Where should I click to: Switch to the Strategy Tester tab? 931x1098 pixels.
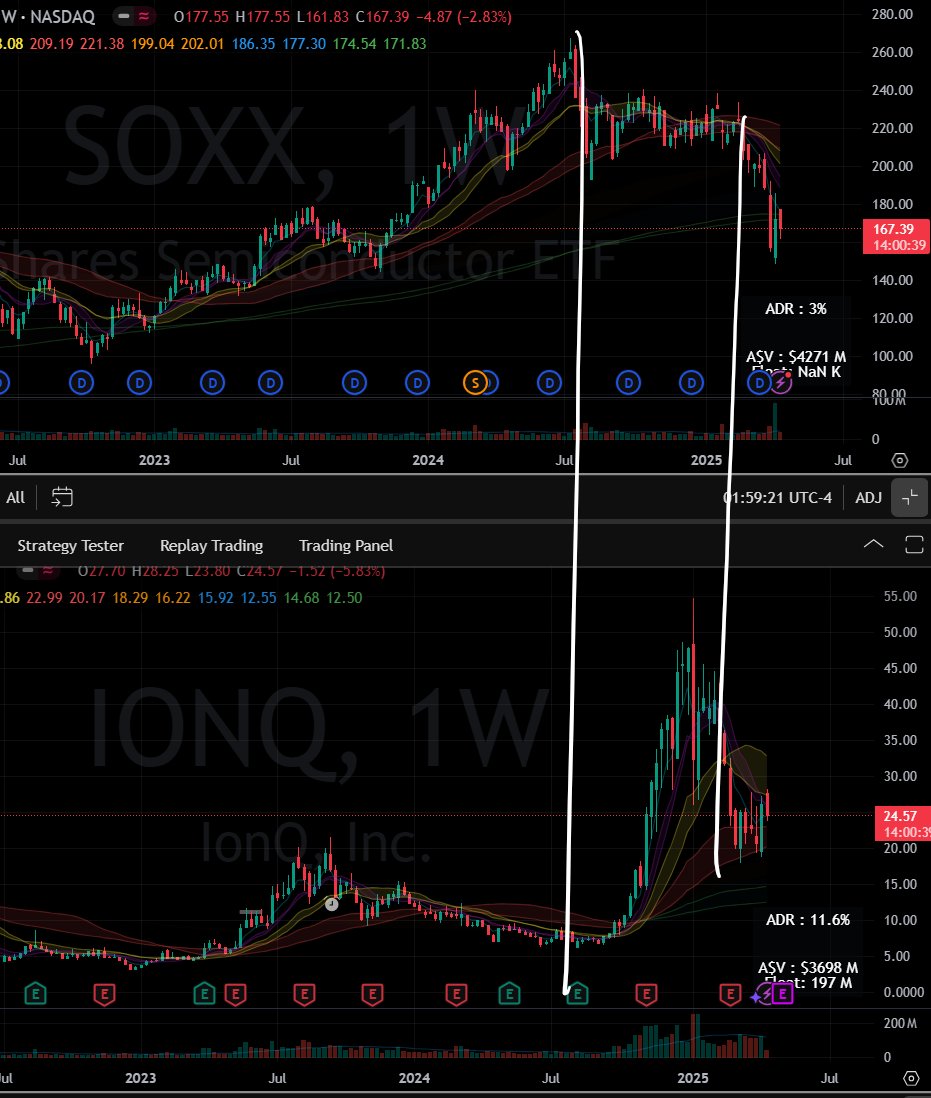click(x=71, y=545)
